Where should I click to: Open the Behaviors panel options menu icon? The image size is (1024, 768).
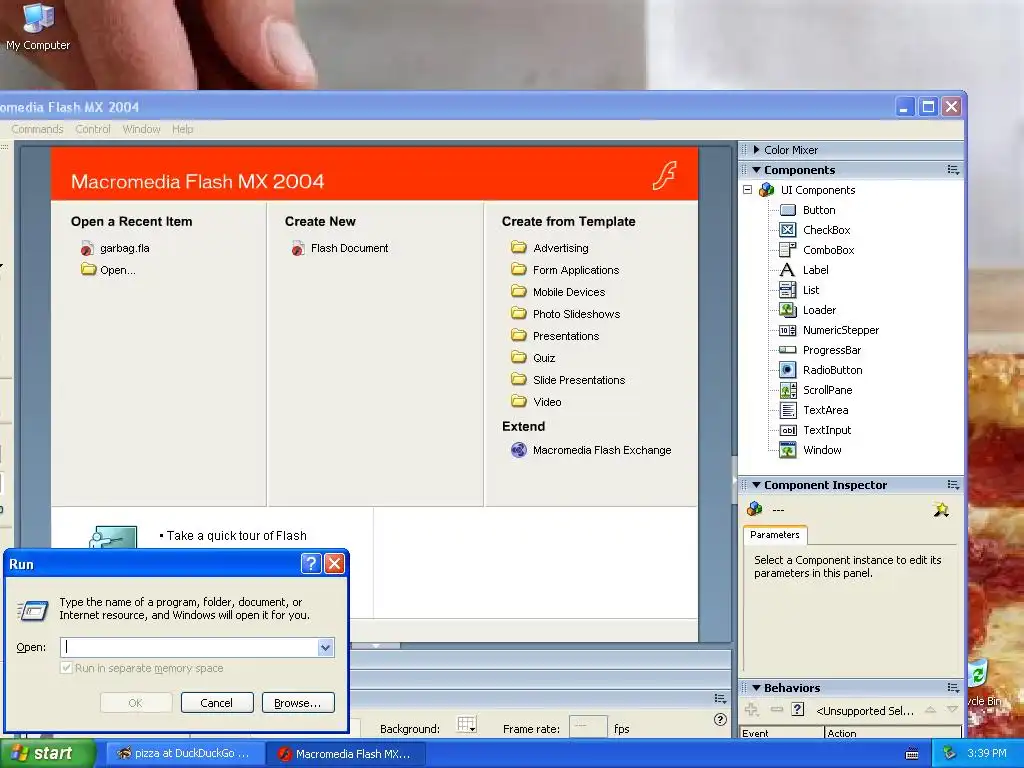click(x=953, y=688)
